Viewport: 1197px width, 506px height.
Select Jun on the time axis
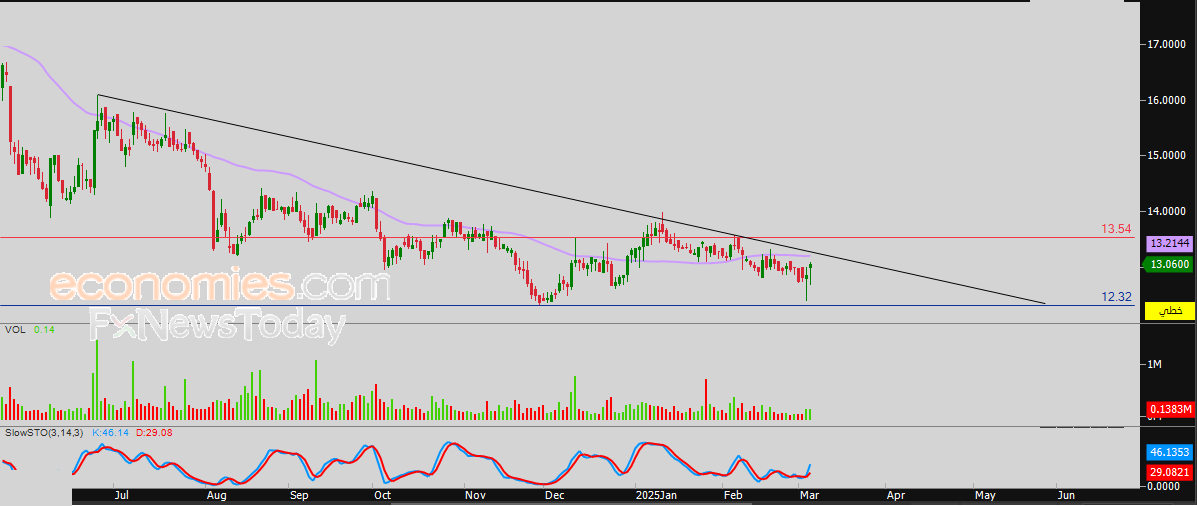pos(1066,496)
